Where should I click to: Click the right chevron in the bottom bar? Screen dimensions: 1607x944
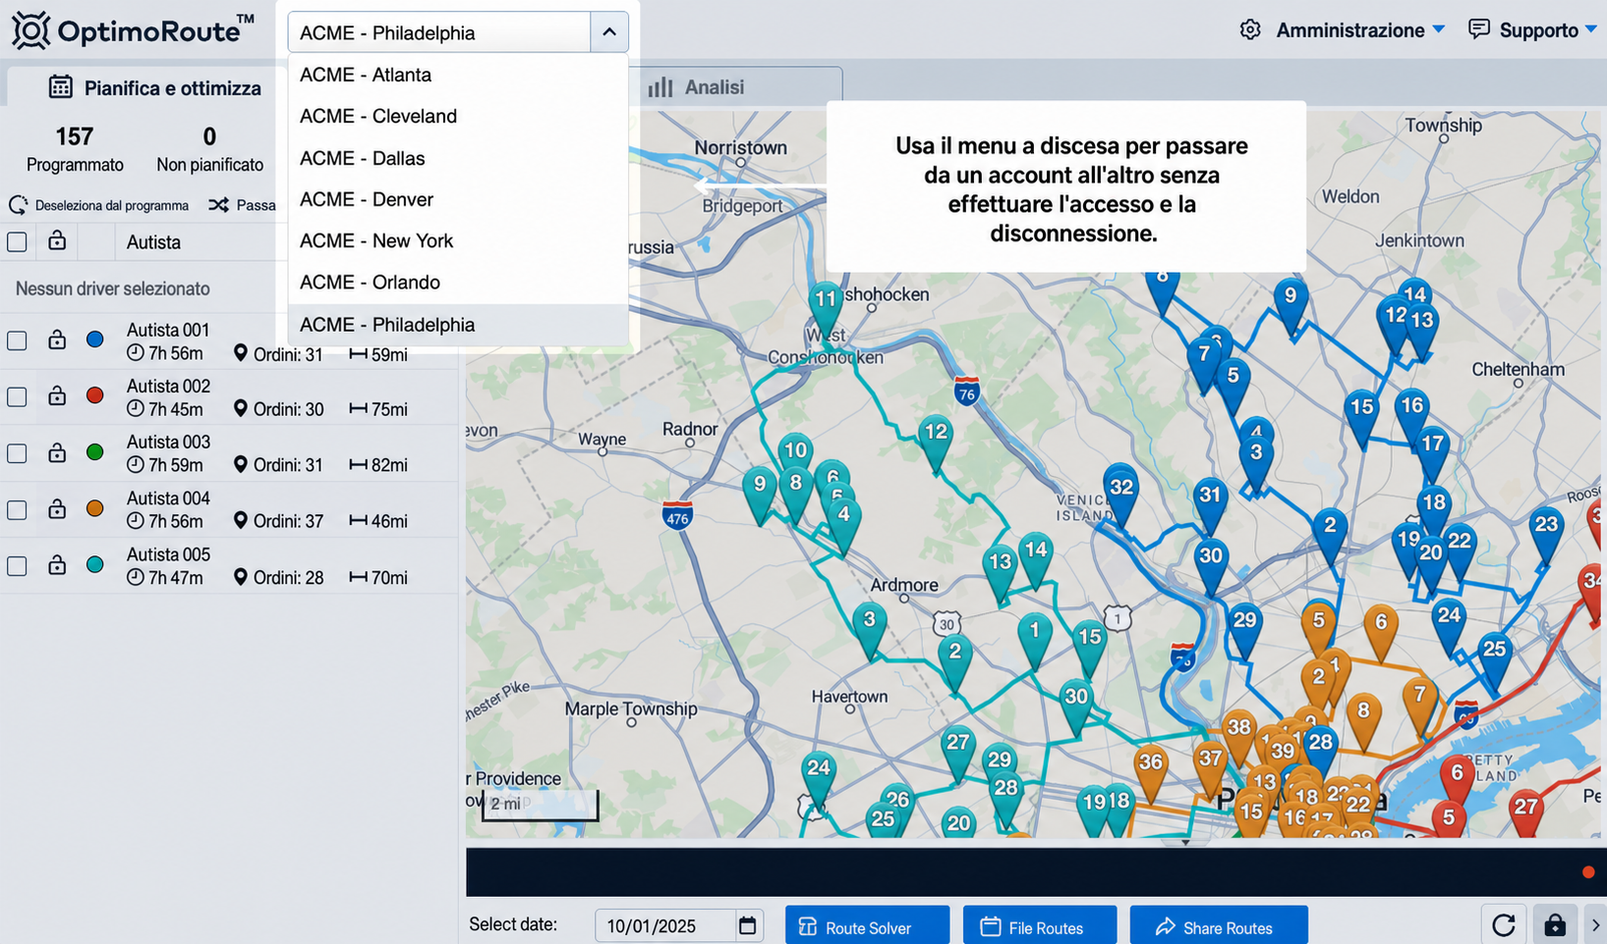pos(1595,925)
